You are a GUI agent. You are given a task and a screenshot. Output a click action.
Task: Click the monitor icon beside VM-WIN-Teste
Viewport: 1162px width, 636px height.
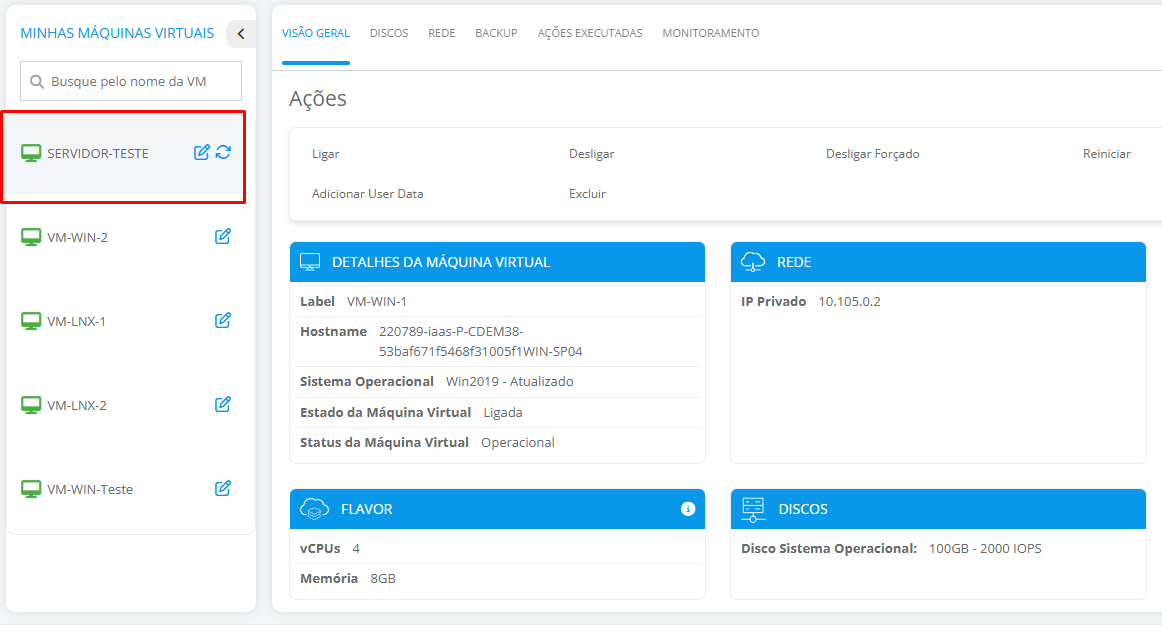[31, 489]
